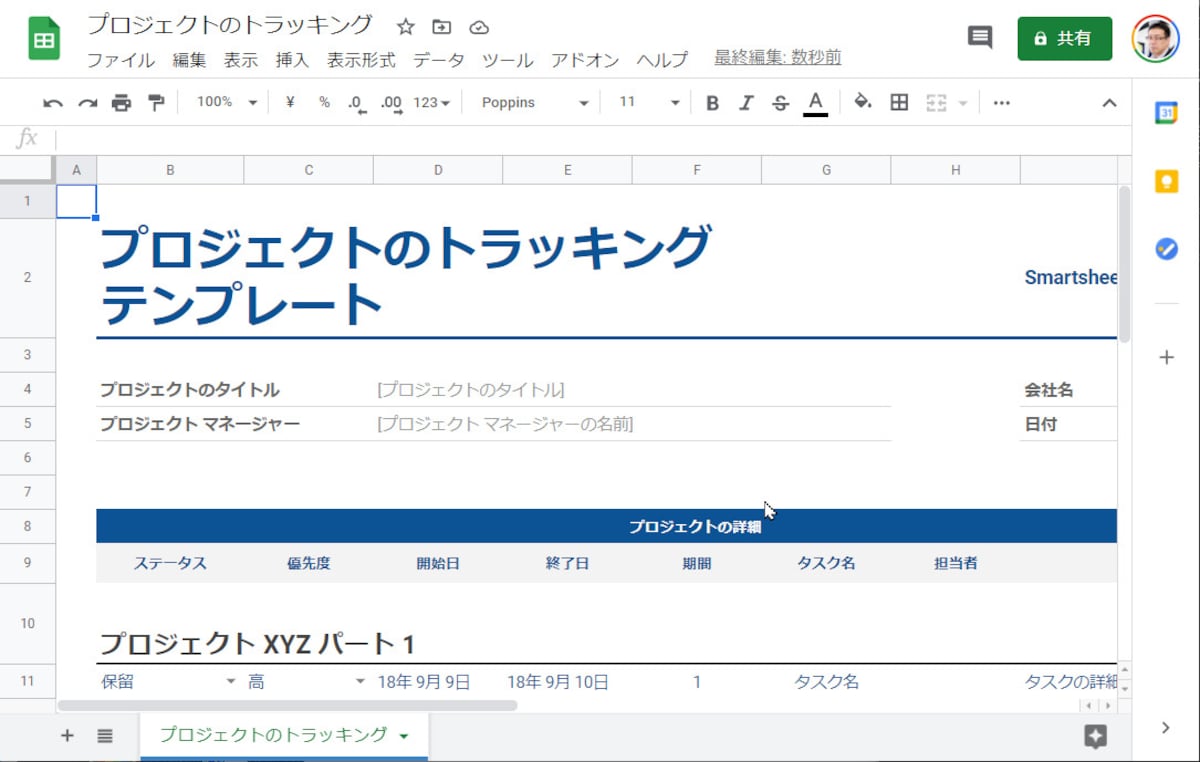Undo the last action
Viewport: 1200px width, 762px height.
pyautogui.click(x=53, y=102)
